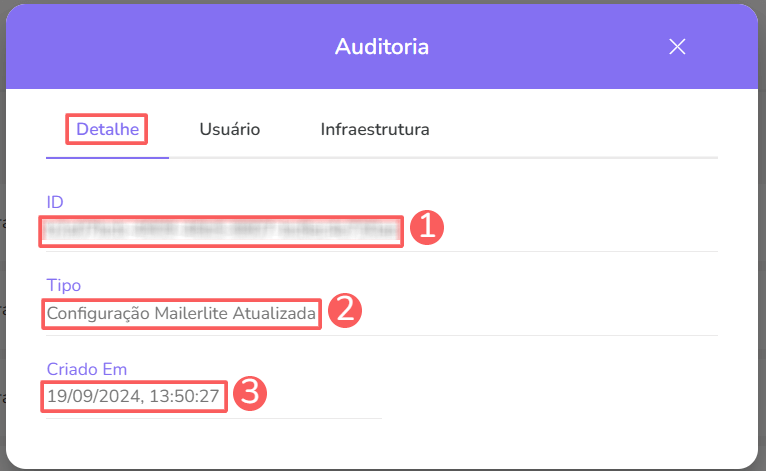766x471 pixels.
Task: Select the Tipo value Configuração Mailerlite Atualizada
Action: pyautogui.click(x=182, y=314)
